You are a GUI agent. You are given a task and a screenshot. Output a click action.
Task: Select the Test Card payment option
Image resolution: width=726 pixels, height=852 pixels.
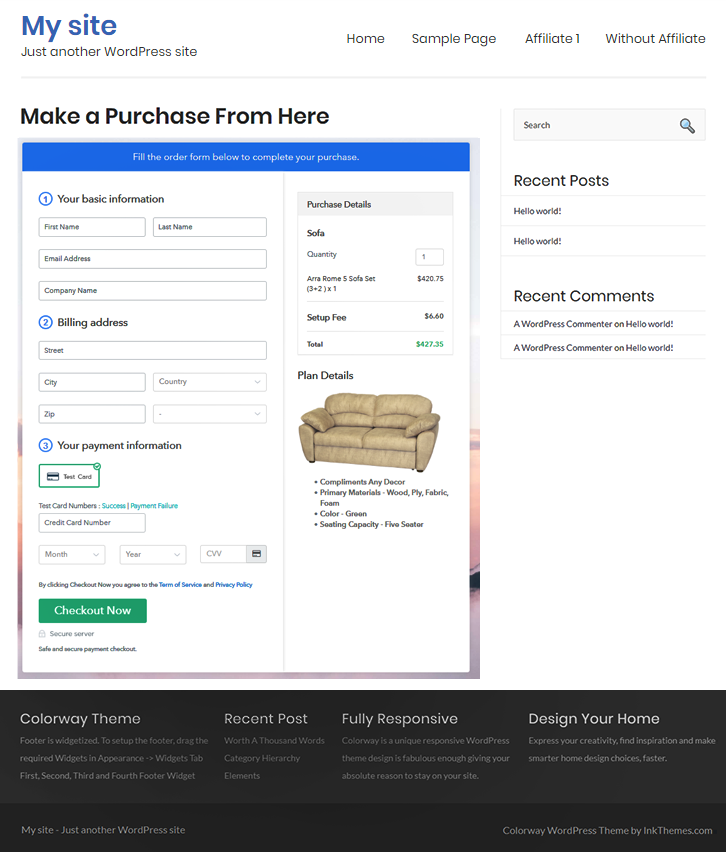[x=69, y=476]
